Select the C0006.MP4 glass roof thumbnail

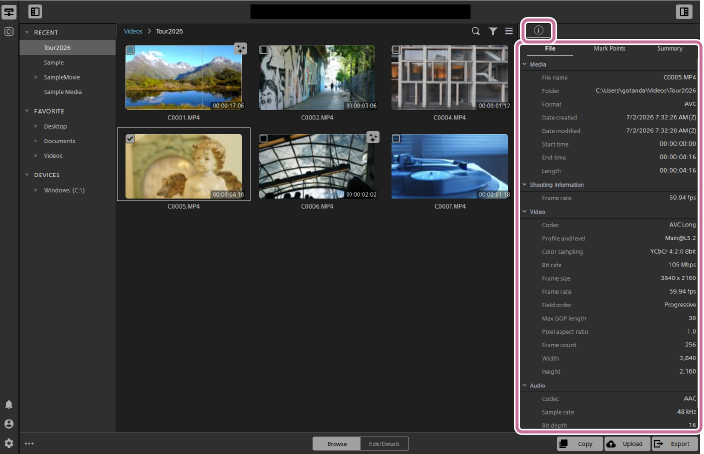click(317, 166)
